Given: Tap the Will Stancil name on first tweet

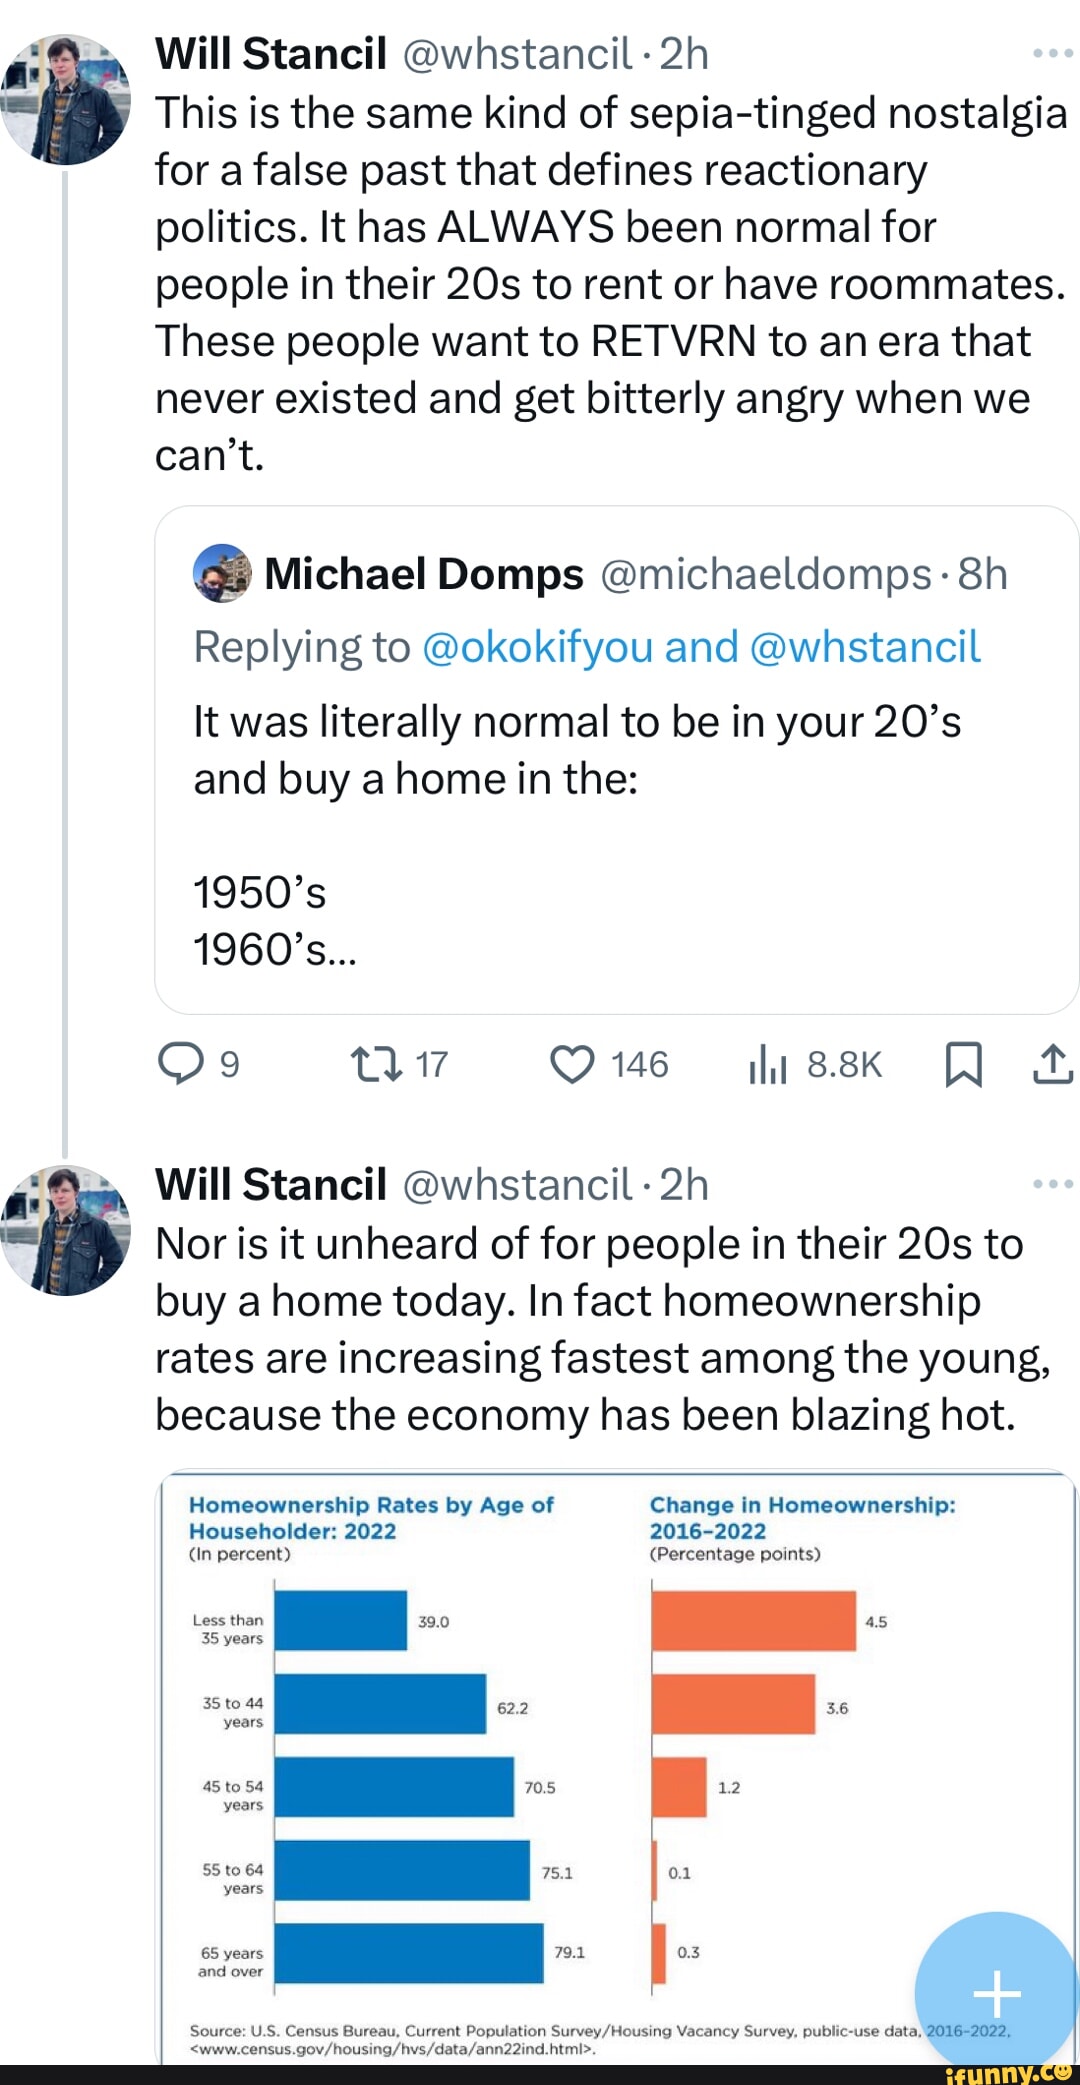Looking at the screenshot, I should click(x=271, y=54).
